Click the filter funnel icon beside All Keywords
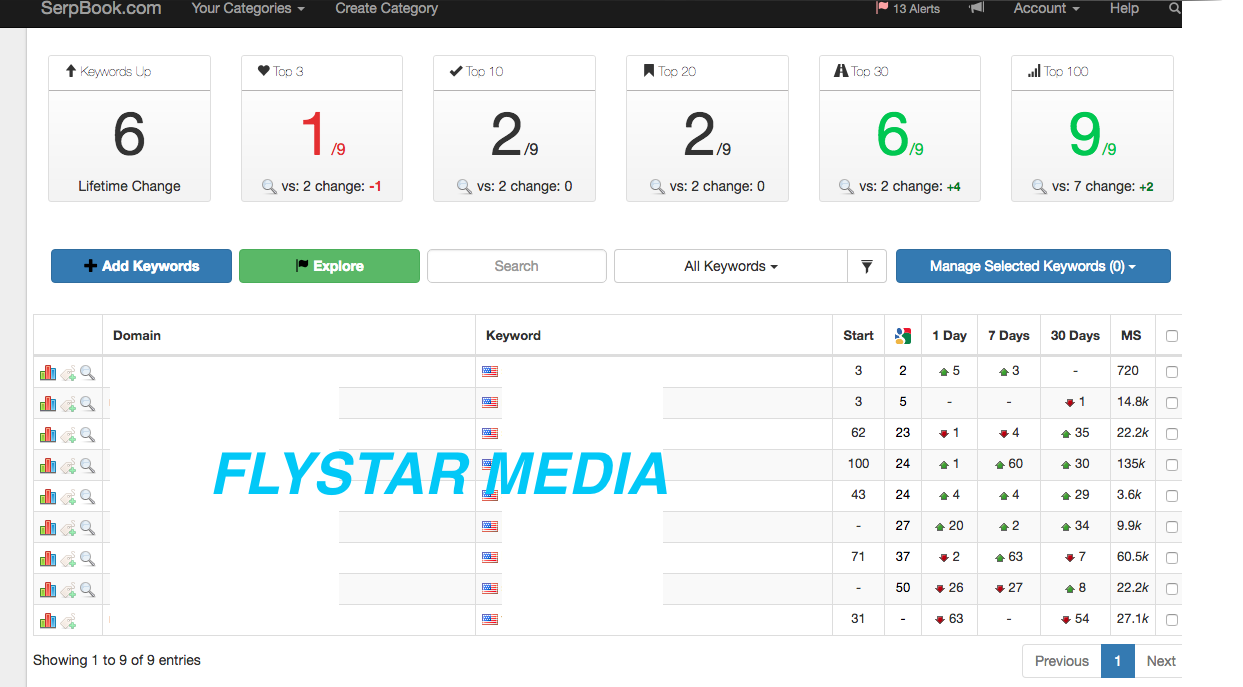The height and width of the screenshot is (687, 1243). pos(867,266)
